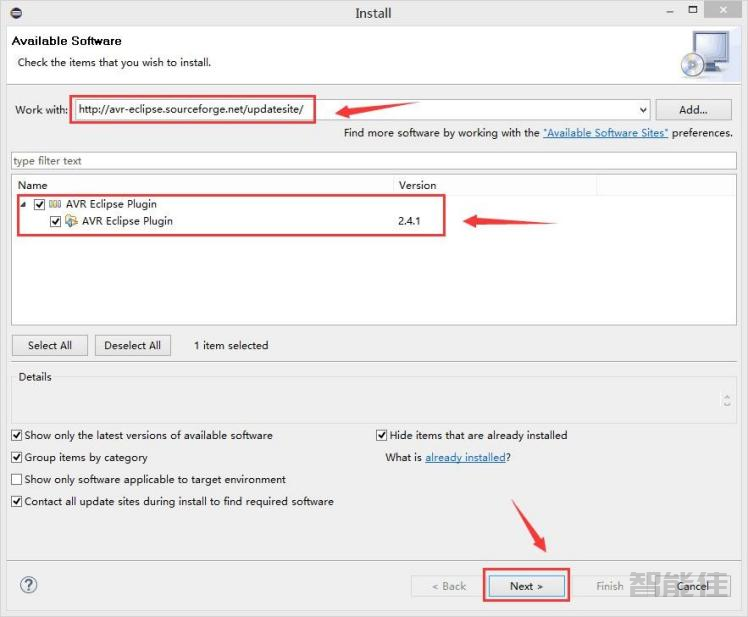Enable Show only software applicable to target
This screenshot has height=617, width=748.
pyautogui.click(x=17, y=480)
